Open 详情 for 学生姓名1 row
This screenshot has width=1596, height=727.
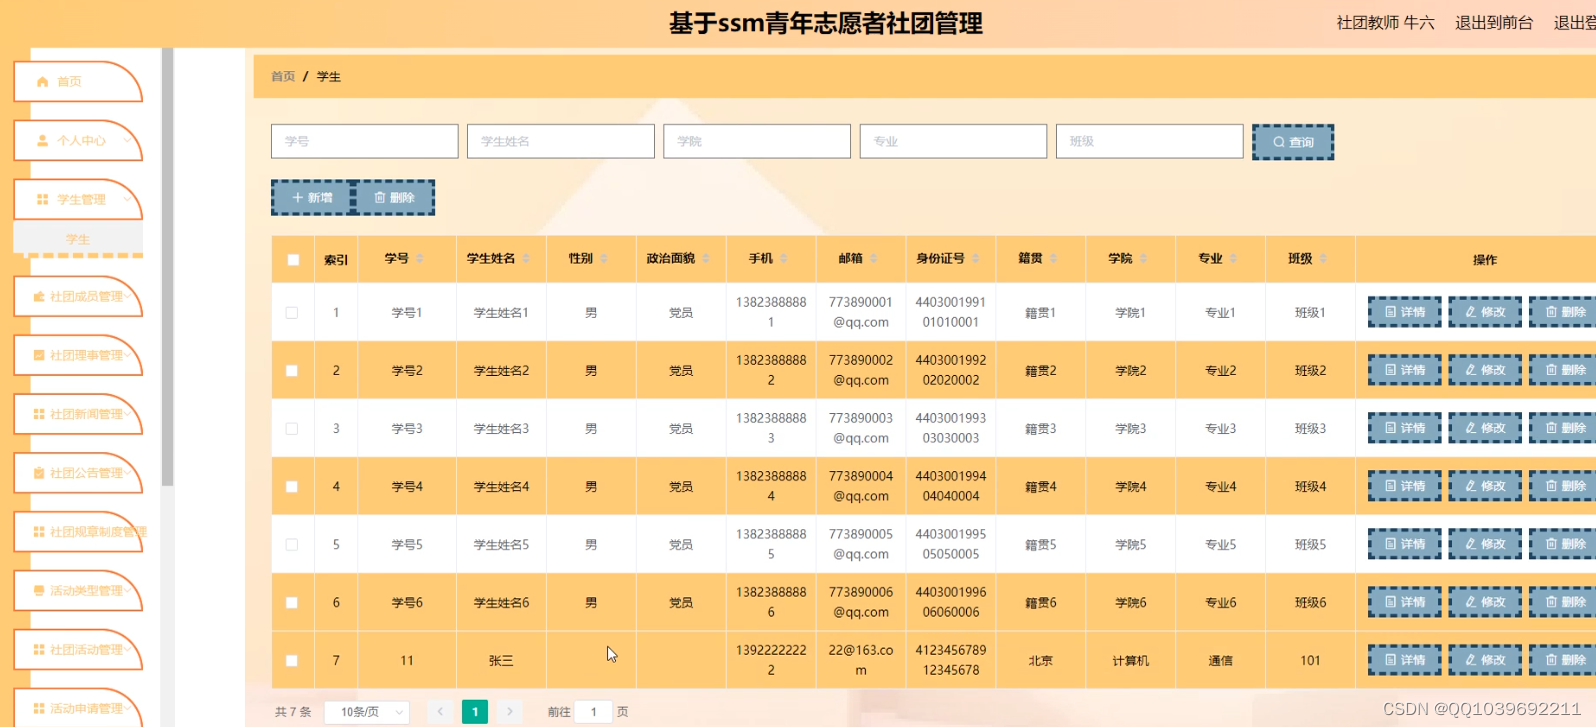pyautogui.click(x=1405, y=312)
